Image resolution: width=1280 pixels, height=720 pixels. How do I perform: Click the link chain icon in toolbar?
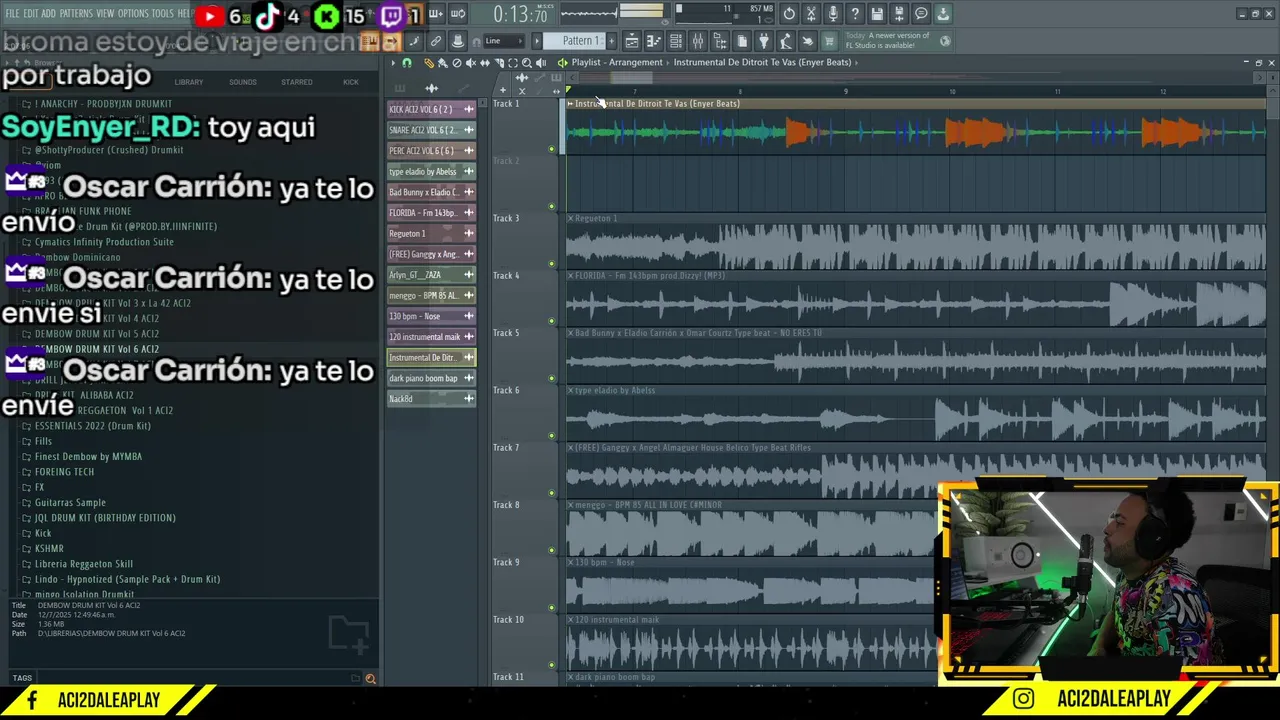pos(436,41)
